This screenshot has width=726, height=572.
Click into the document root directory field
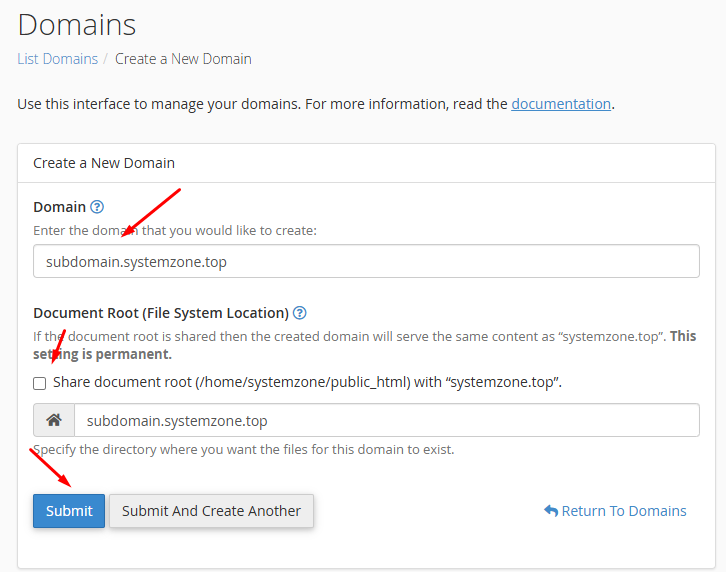pyautogui.click(x=386, y=421)
